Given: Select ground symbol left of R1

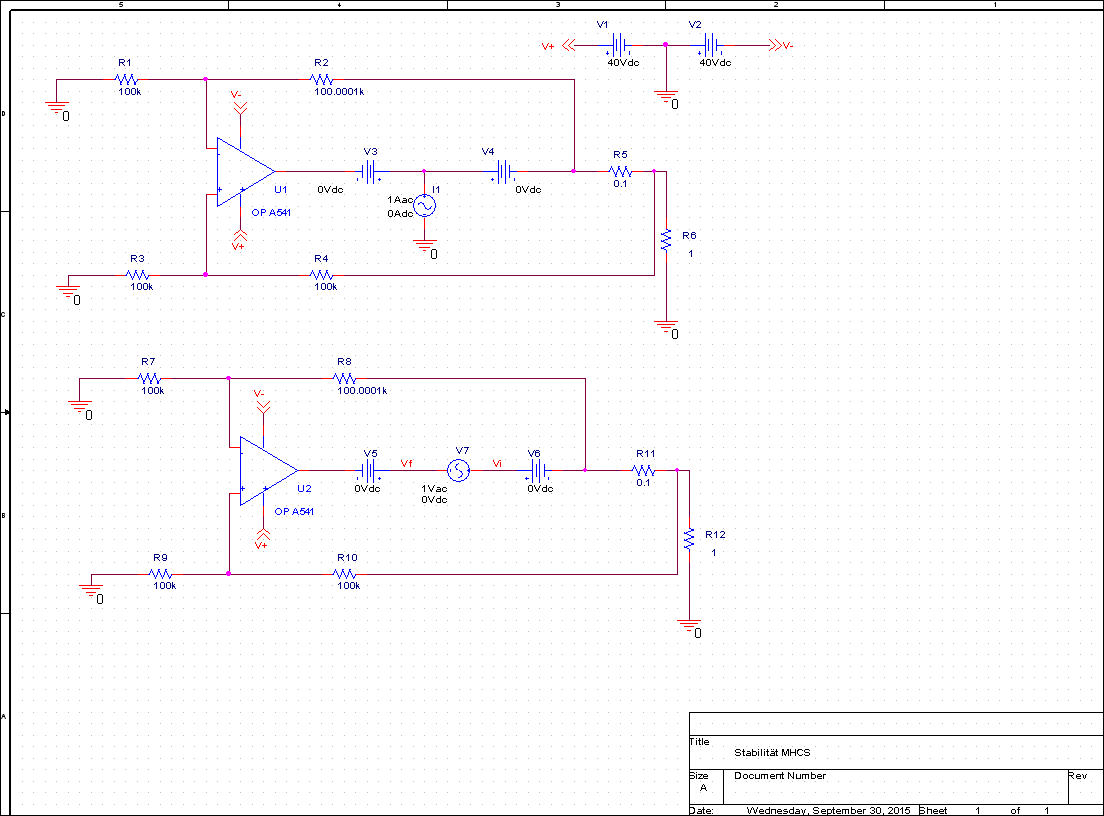Looking at the screenshot, I should 57,108.
